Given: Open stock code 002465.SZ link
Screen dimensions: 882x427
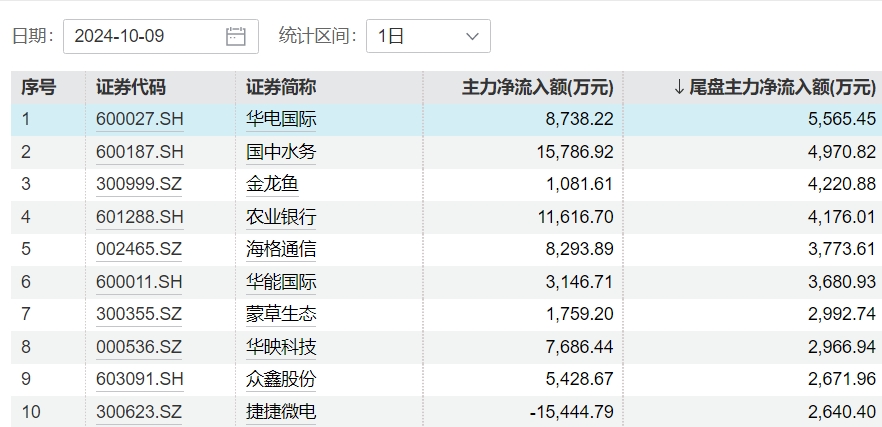Looking at the screenshot, I should pos(139,249).
